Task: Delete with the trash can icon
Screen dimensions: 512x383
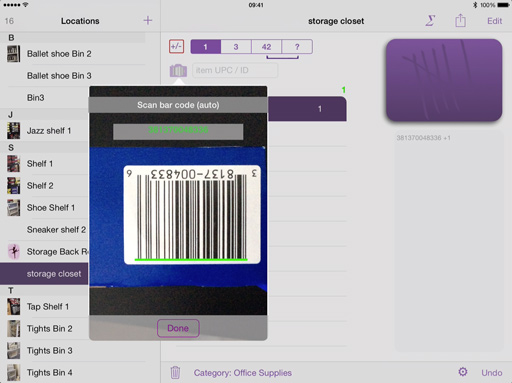Action: (175, 372)
